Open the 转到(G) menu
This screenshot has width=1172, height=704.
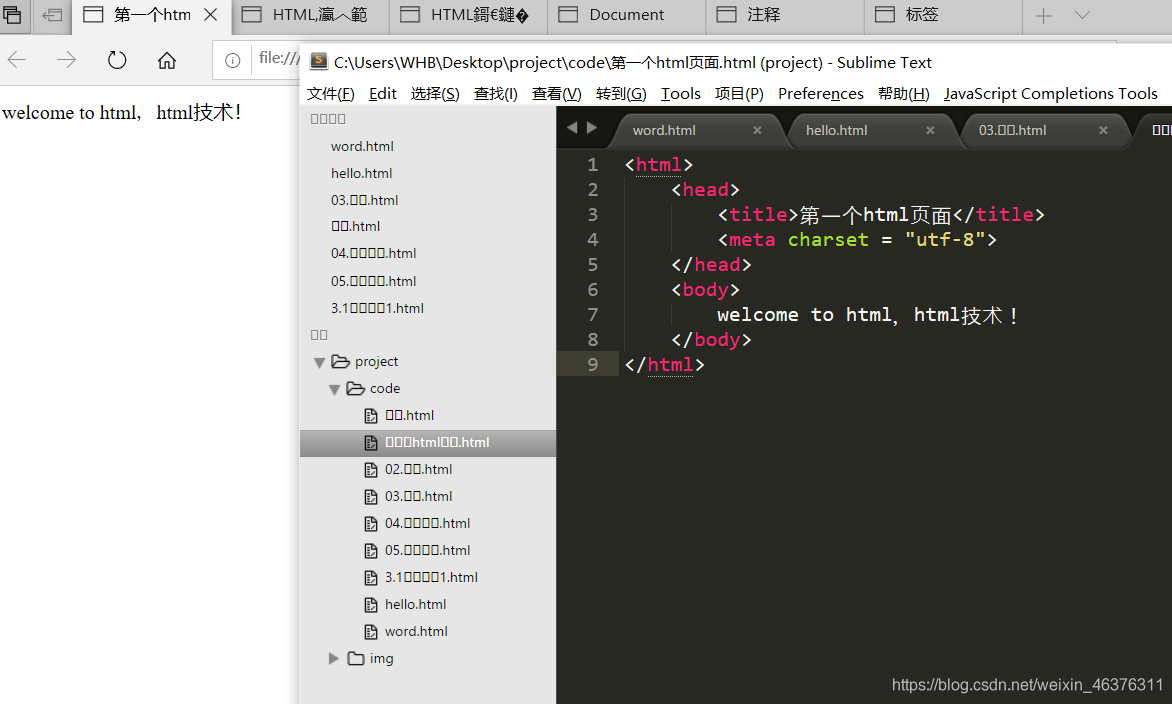(621, 93)
